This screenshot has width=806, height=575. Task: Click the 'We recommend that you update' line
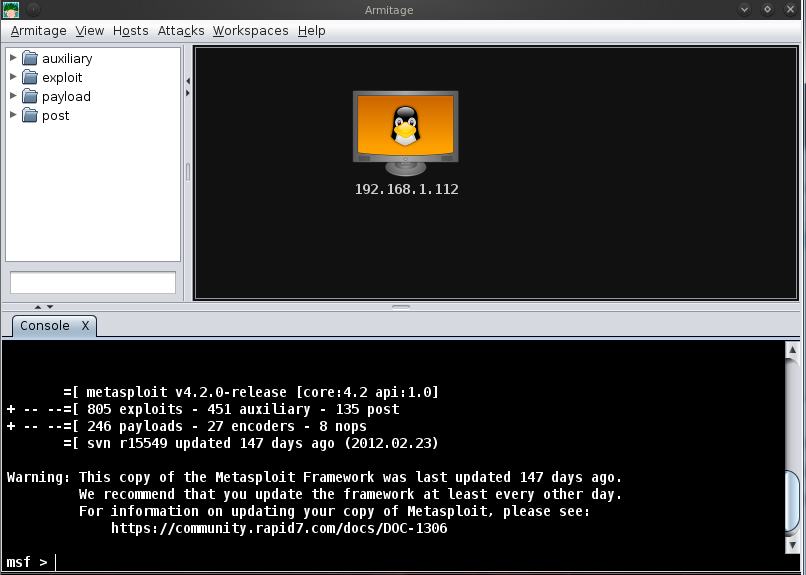pyautogui.click(x=351, y=494)
